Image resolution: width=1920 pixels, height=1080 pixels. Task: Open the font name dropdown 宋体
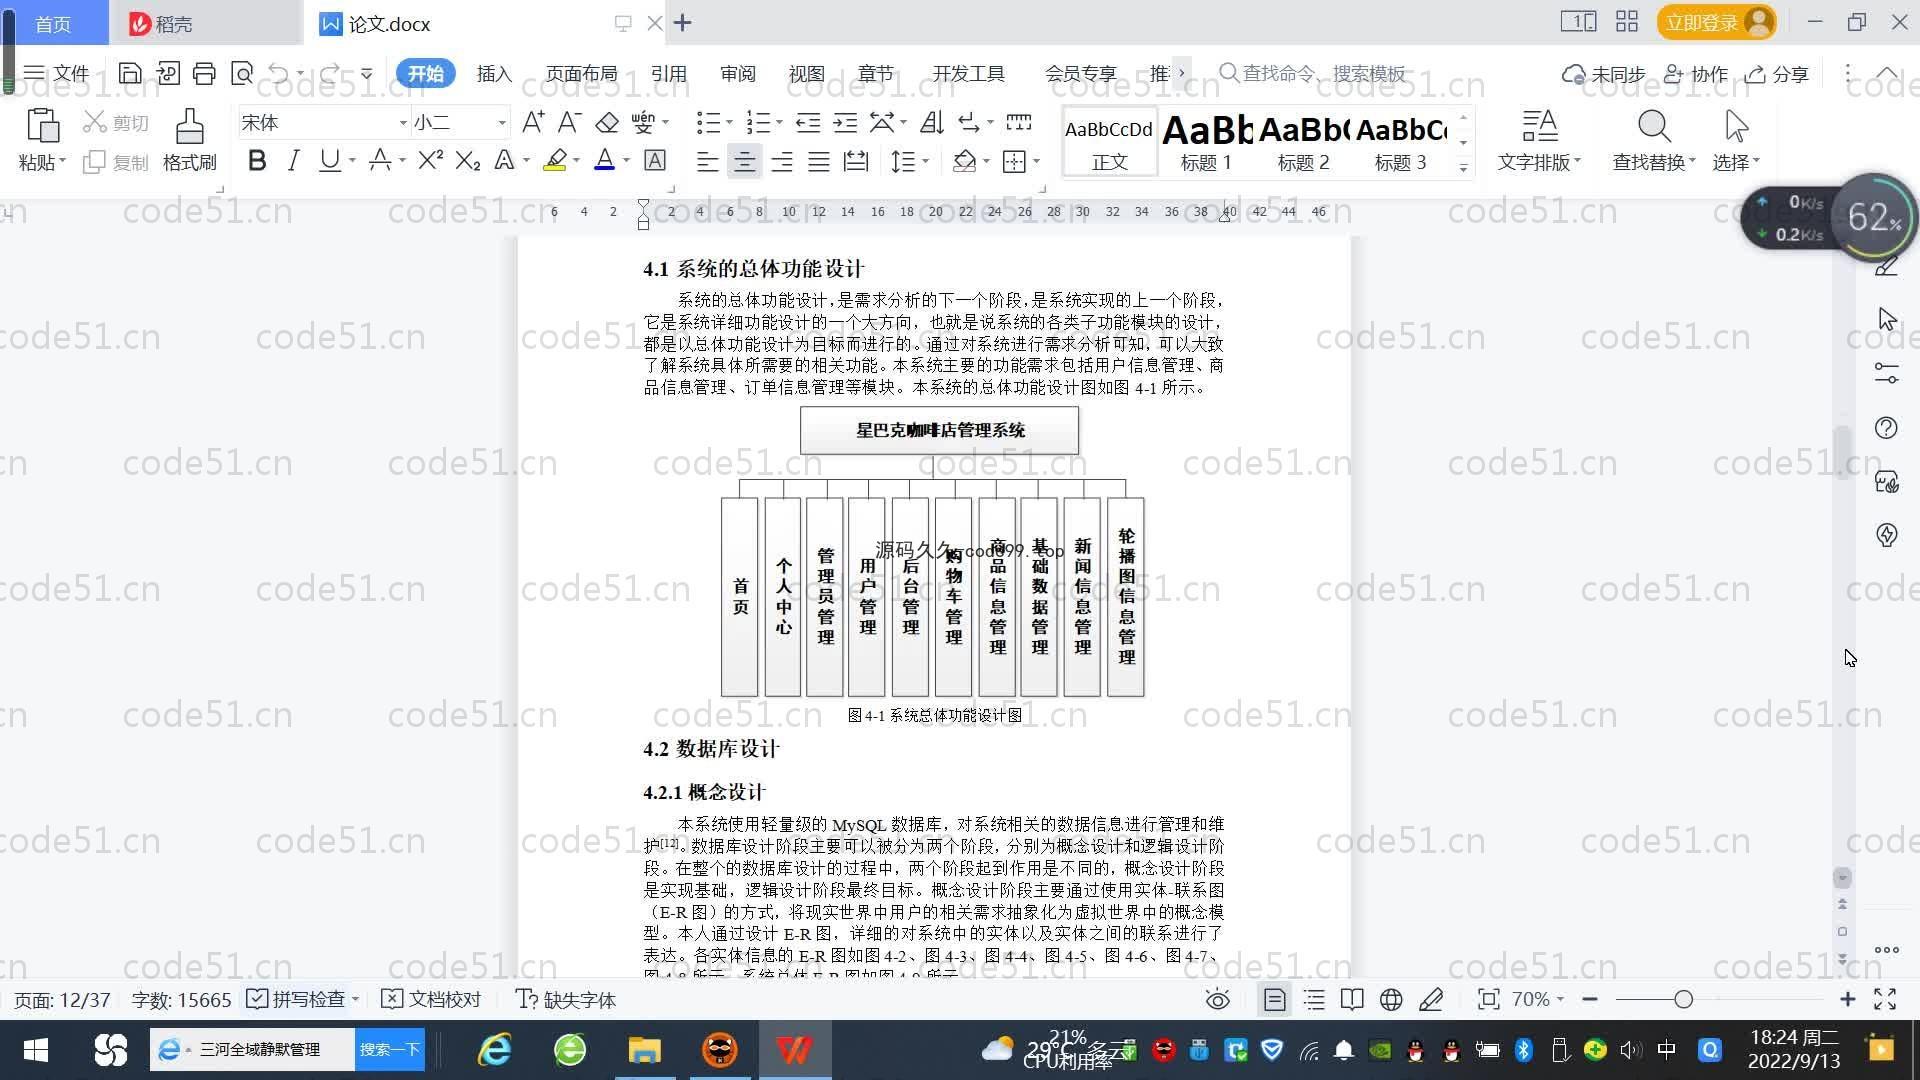403,123
